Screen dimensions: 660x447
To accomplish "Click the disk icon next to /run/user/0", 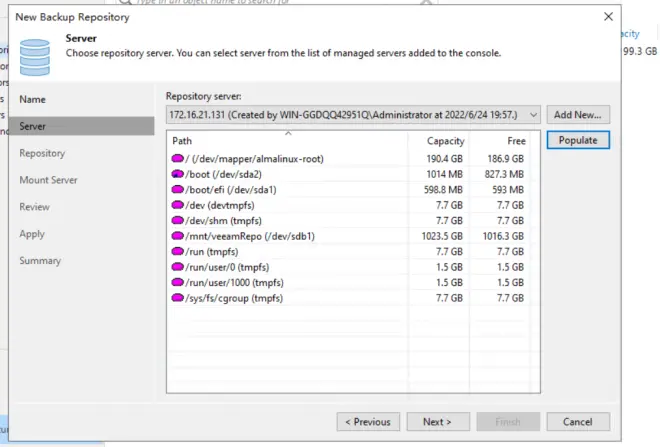I will click(178, 267).
